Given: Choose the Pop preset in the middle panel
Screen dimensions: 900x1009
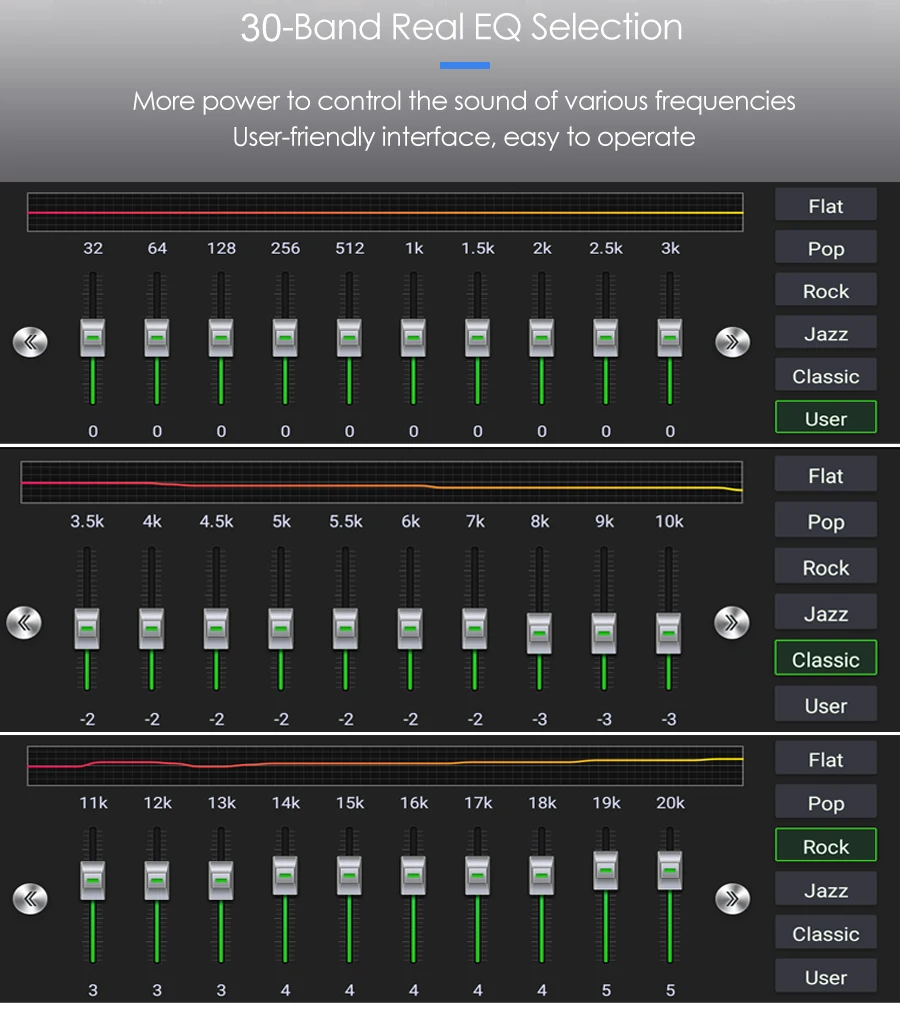Looking at the screenshot, I should pyautogui.click(x=825, y=520).
